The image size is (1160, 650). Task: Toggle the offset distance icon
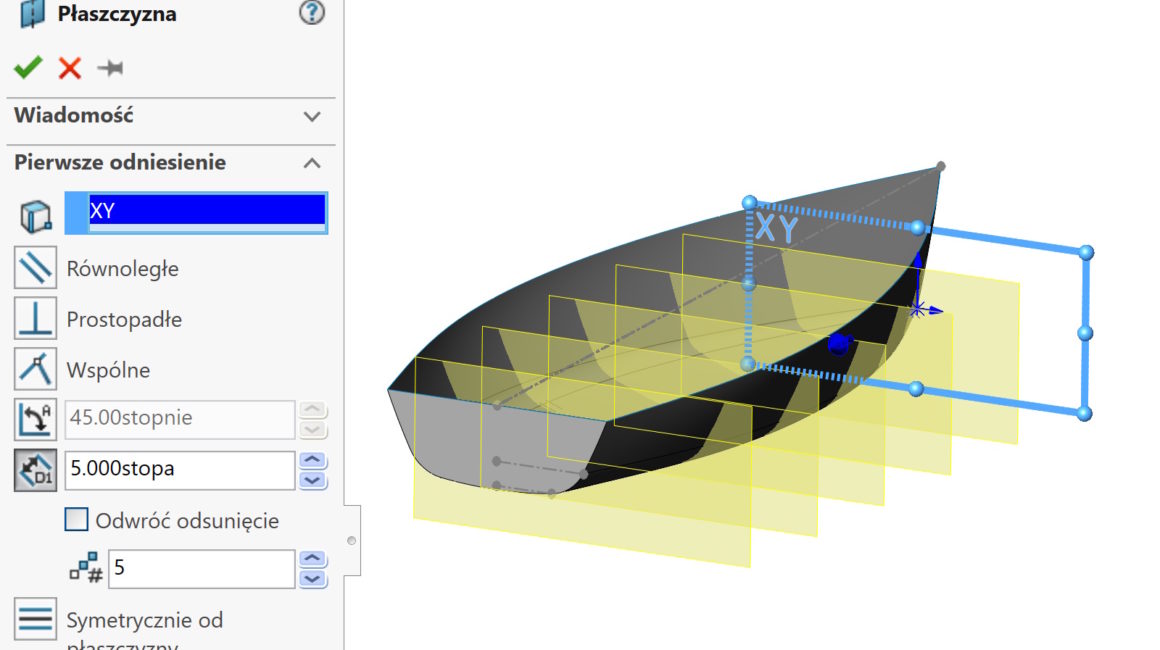click(36, 470)
